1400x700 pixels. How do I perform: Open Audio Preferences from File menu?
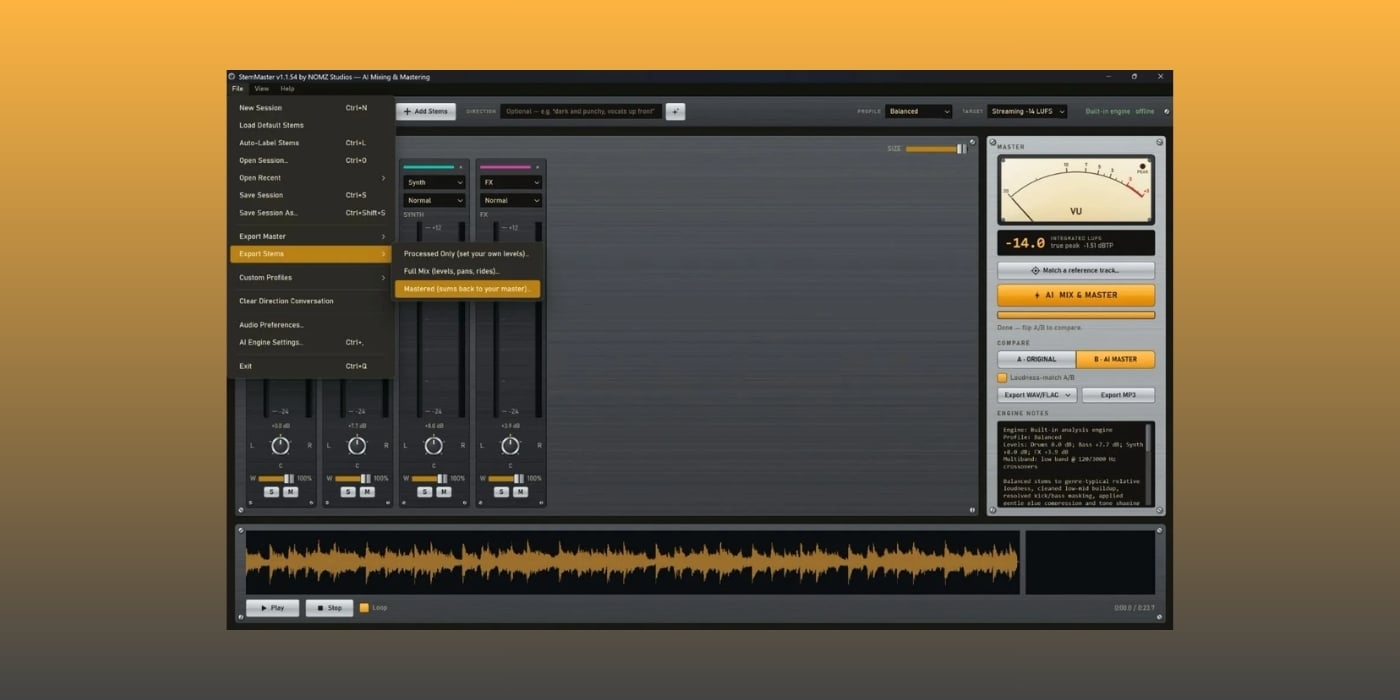tap(312, 324)
